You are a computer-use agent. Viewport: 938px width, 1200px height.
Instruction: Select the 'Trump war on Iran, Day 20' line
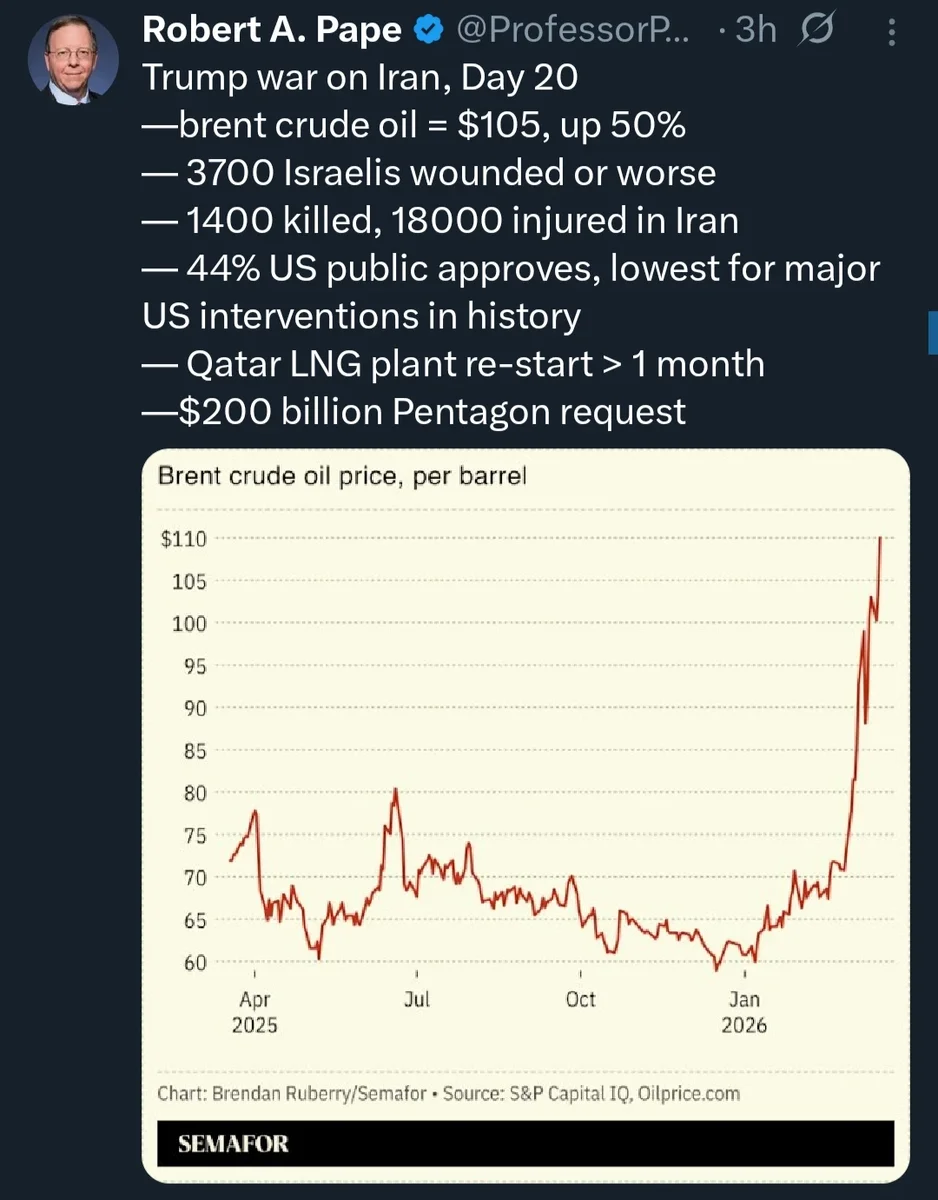tap(360, 77)
